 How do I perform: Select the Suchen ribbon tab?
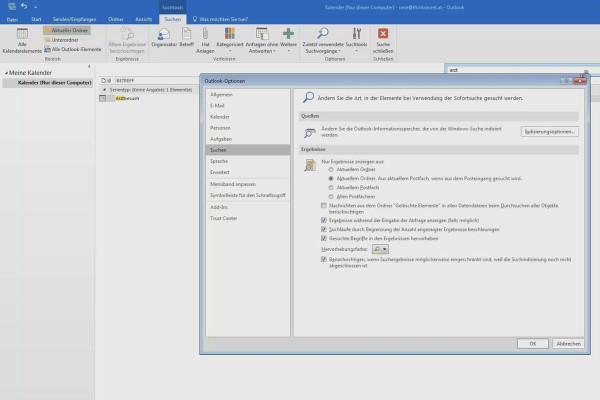pyautogui.click(x=173, y=19)
